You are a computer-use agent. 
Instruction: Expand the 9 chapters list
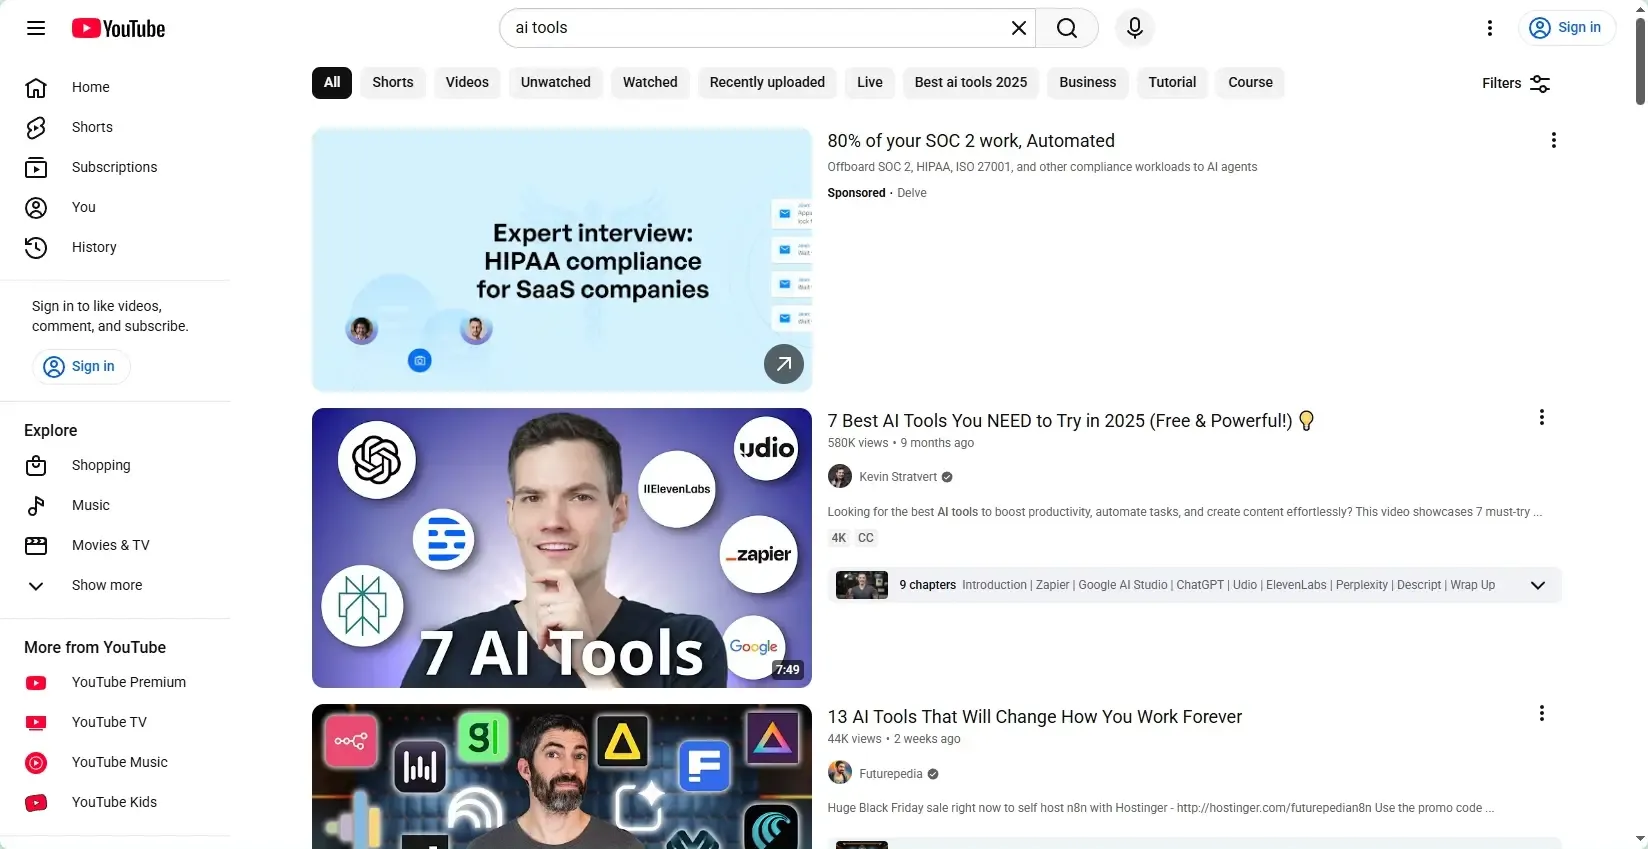(1537, 585)
